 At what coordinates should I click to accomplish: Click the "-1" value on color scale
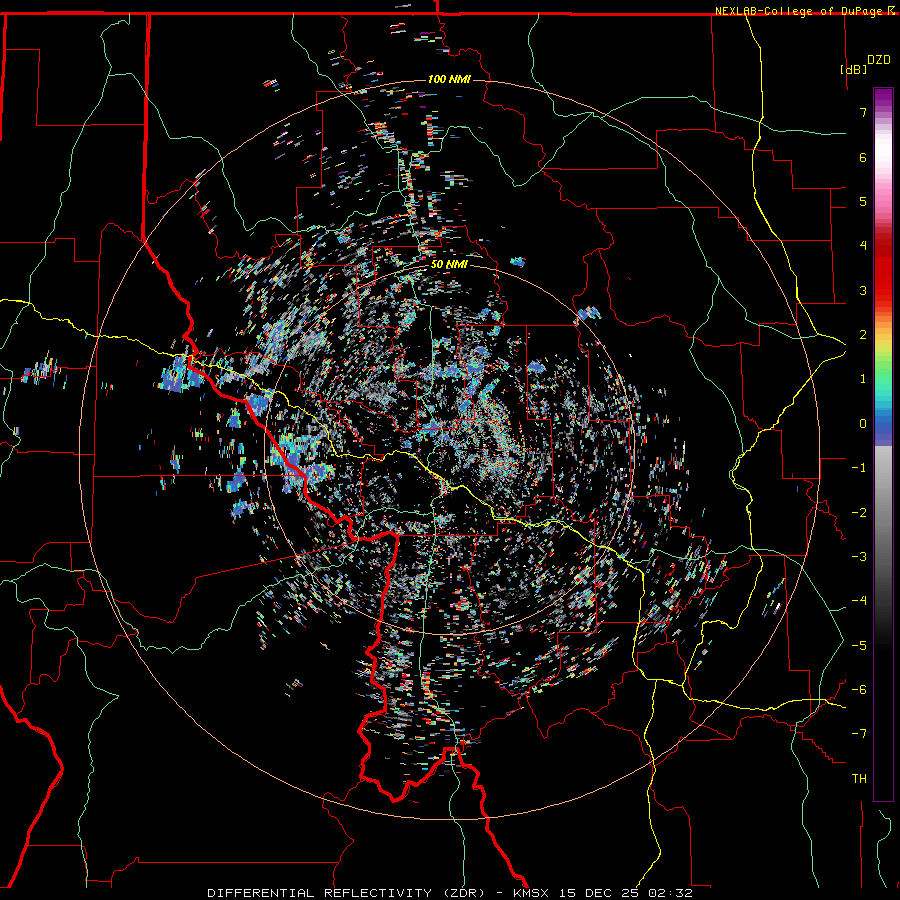coord(859,468)
